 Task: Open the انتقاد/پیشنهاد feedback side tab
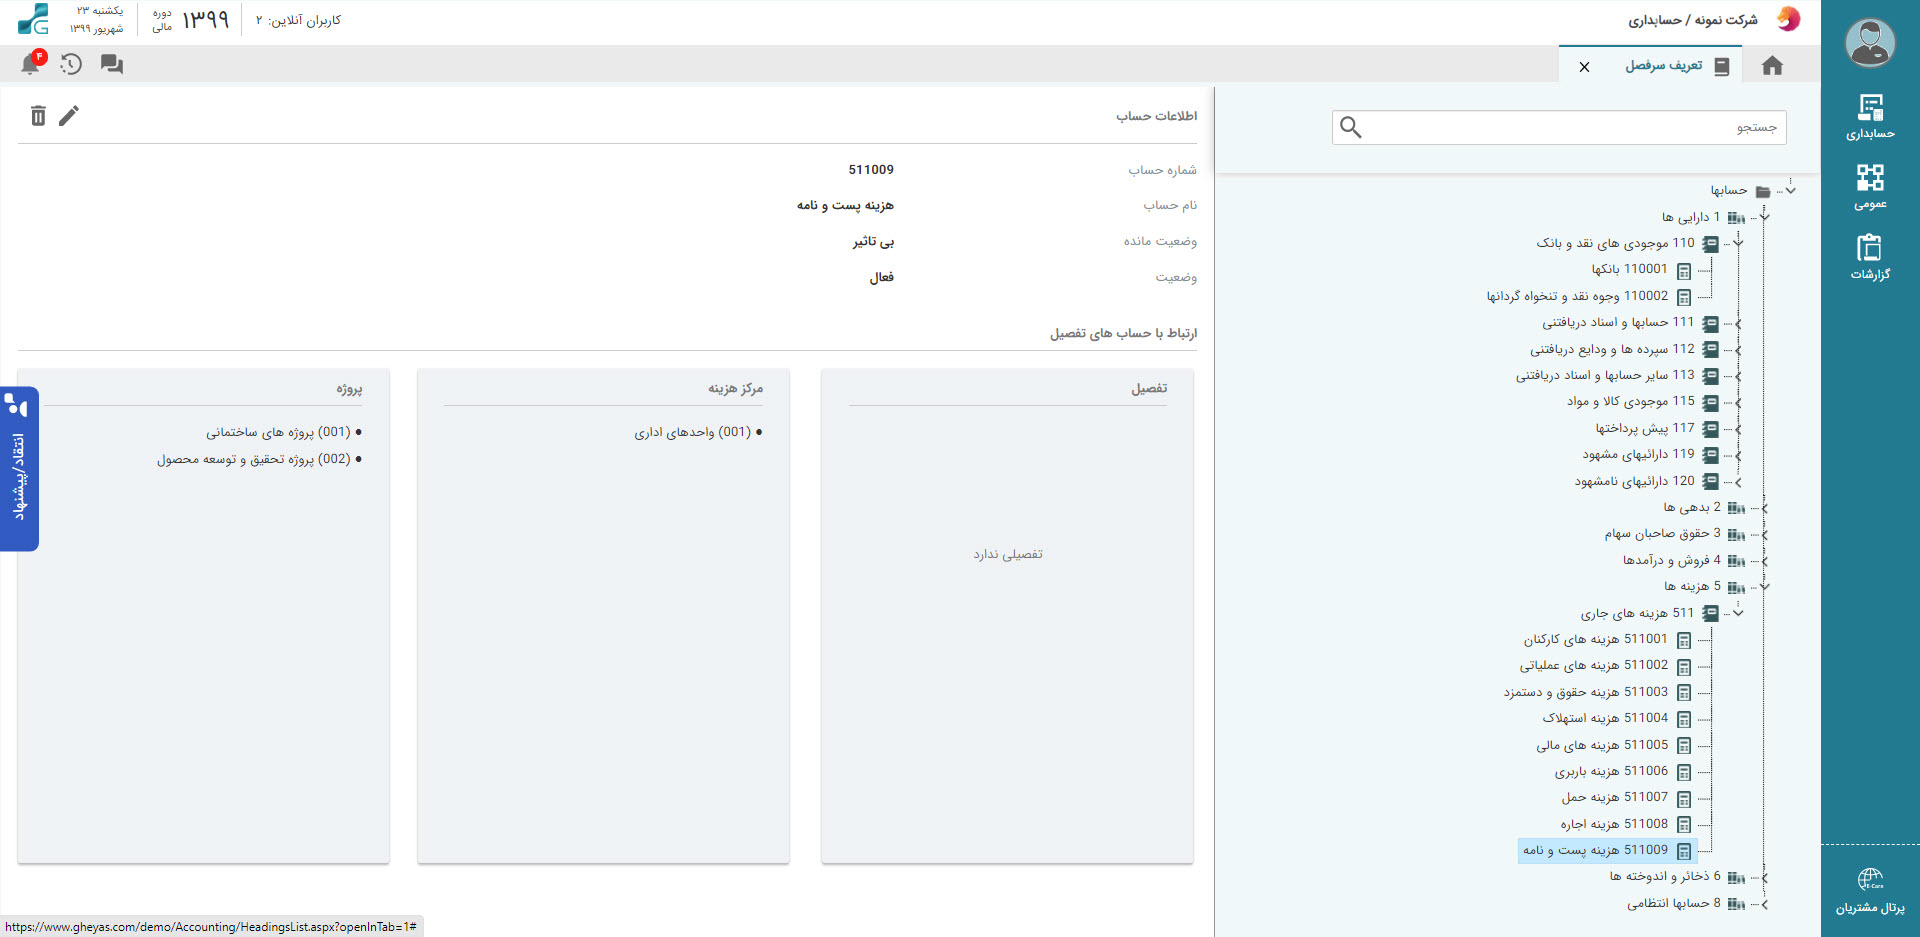tap(19, 469)
